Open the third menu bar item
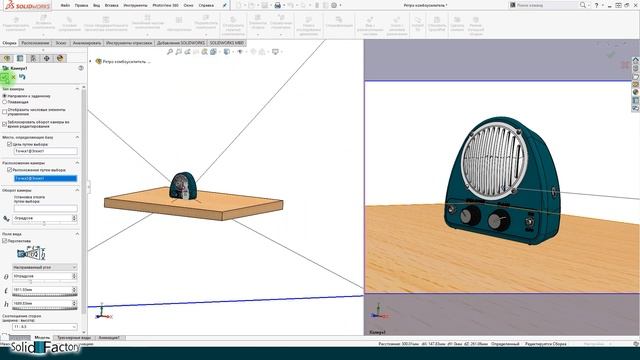The image size is (640, 360). [96, 5]
